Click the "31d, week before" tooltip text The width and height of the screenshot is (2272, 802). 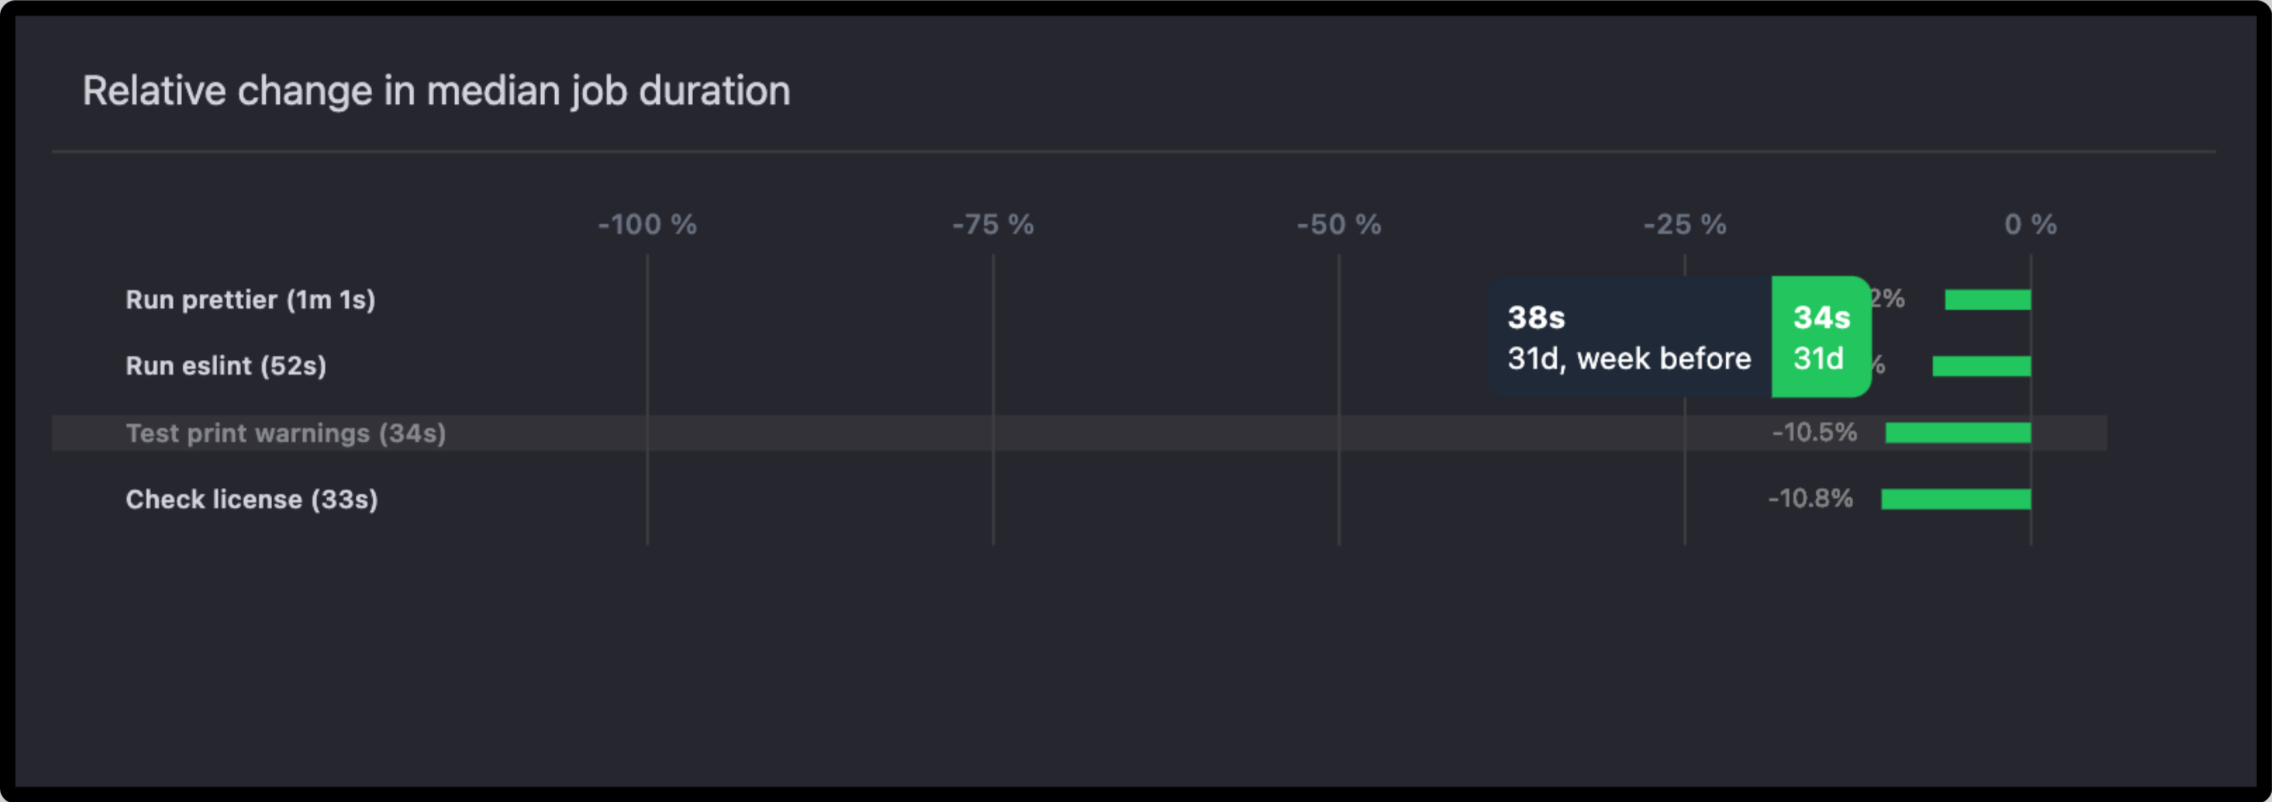point(1629,359)
